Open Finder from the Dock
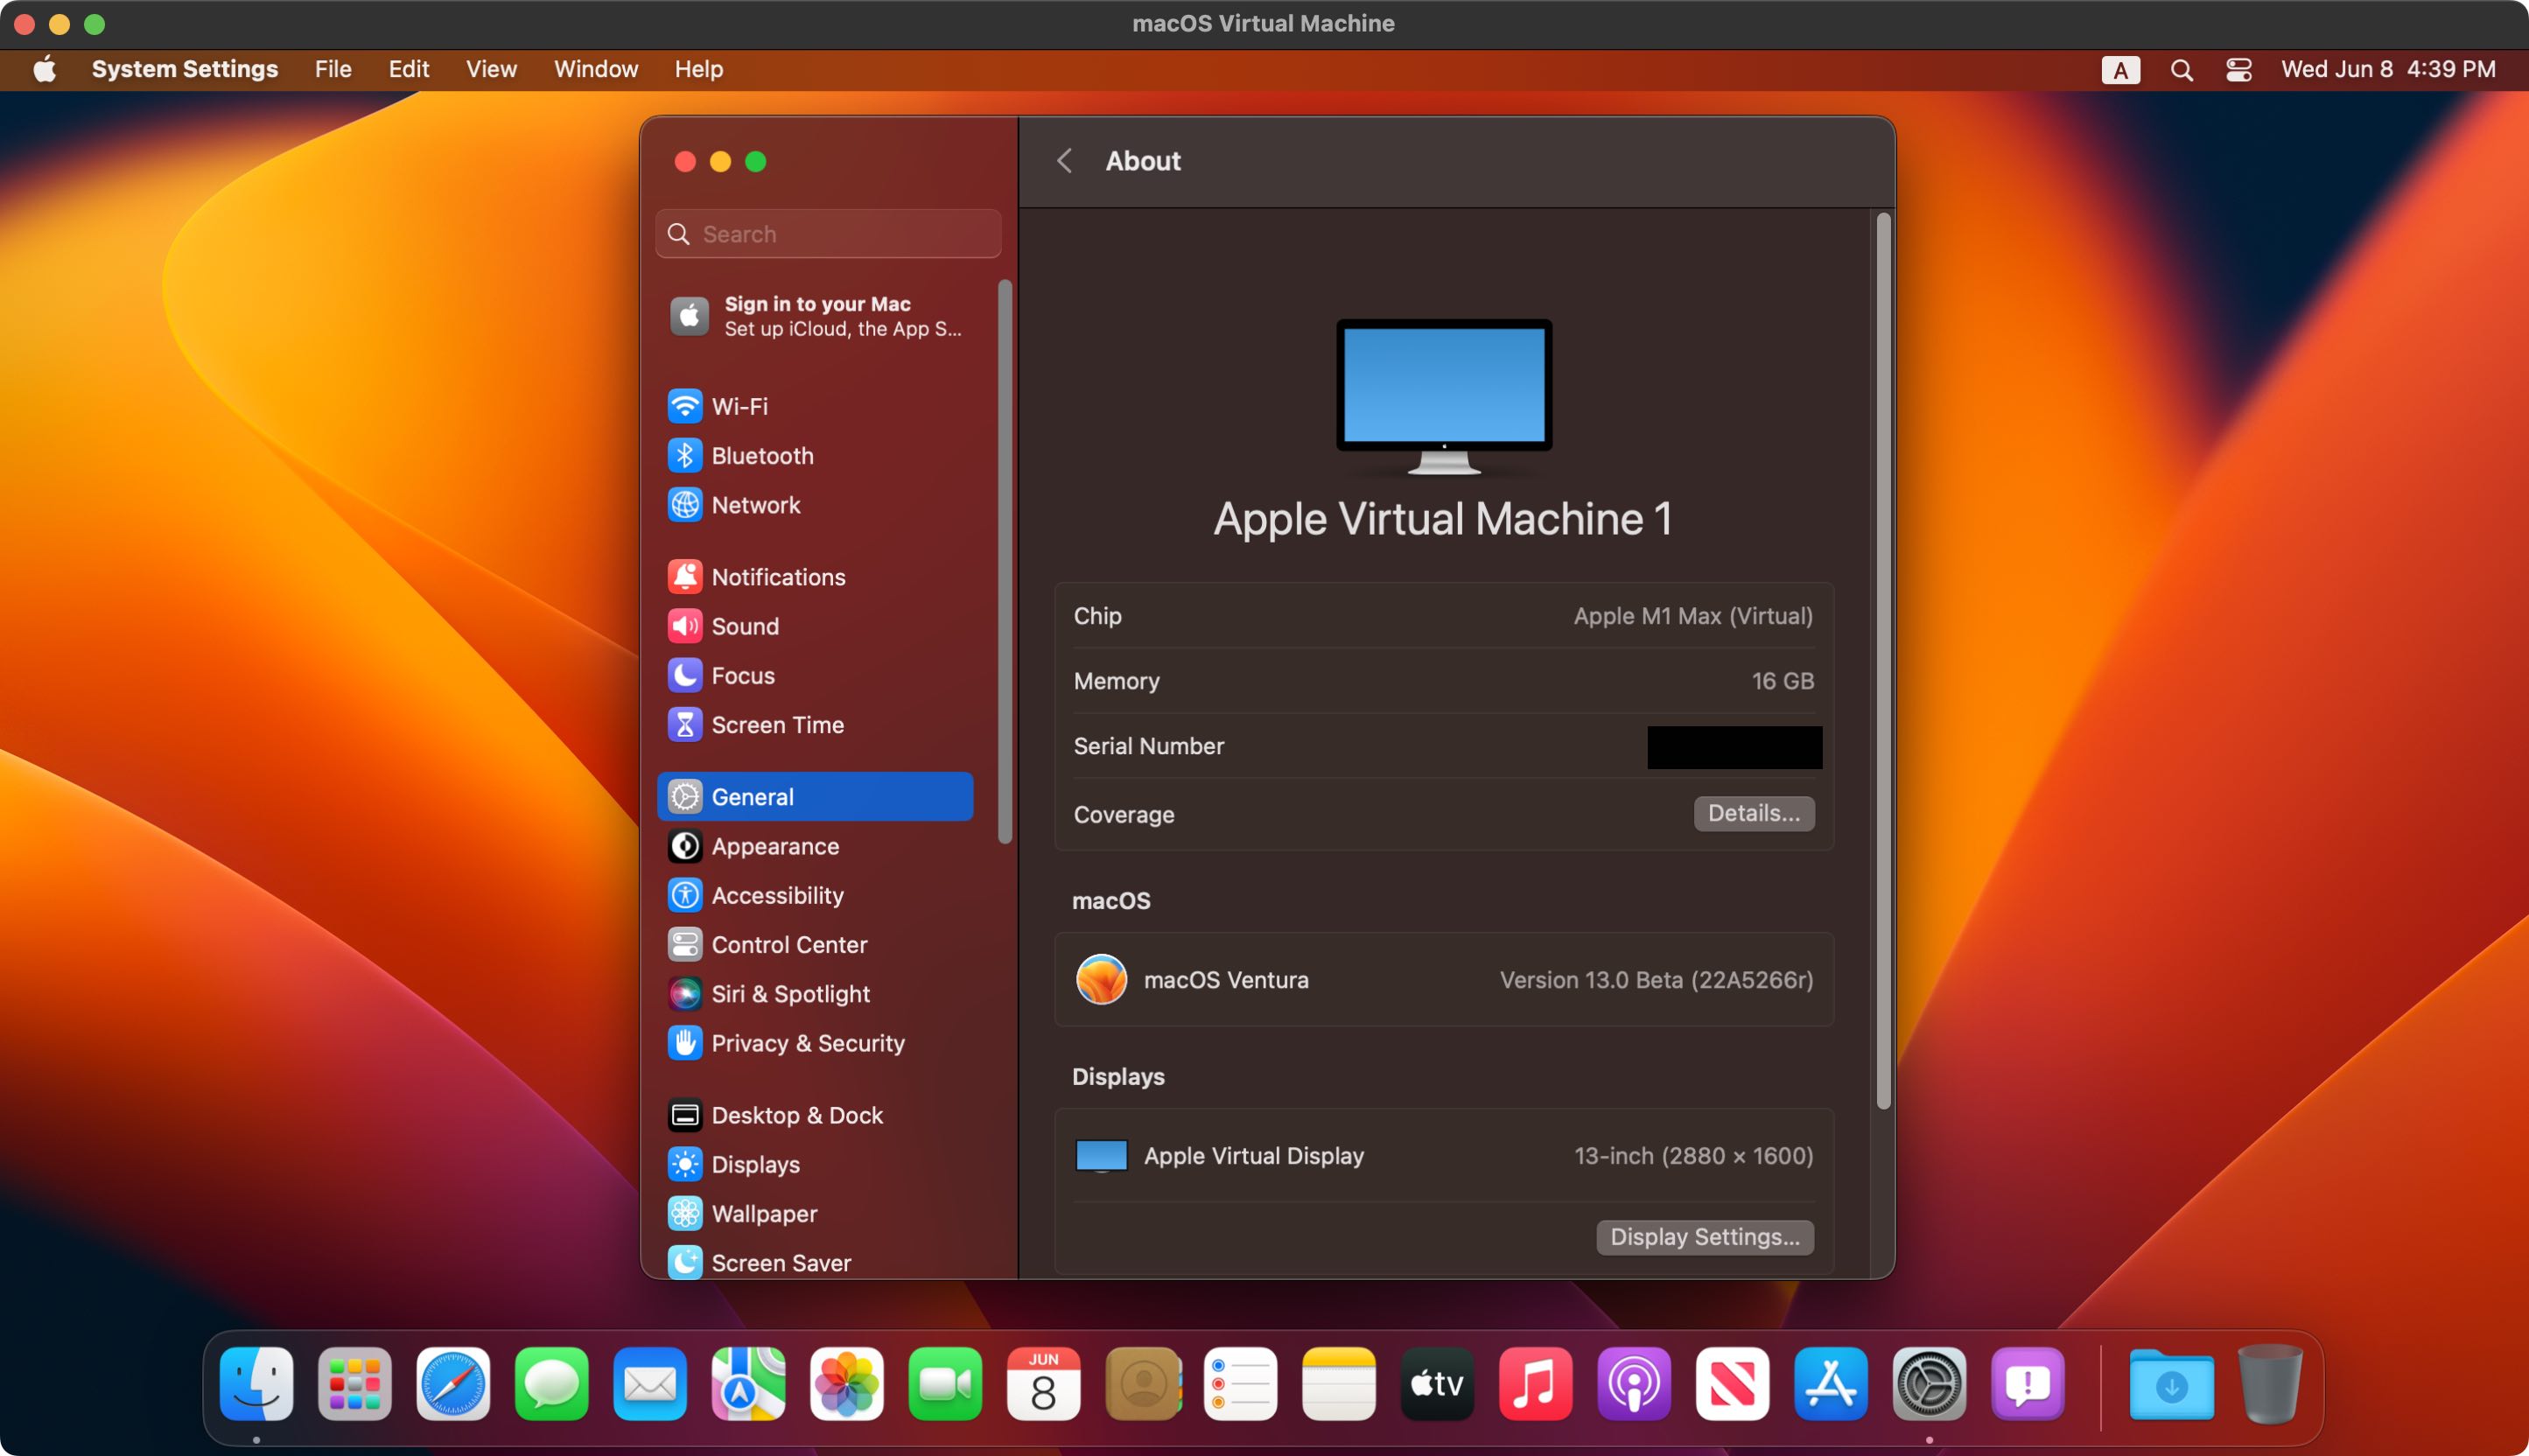This screenshot has height=1456, width=2529. point(256,1385)
